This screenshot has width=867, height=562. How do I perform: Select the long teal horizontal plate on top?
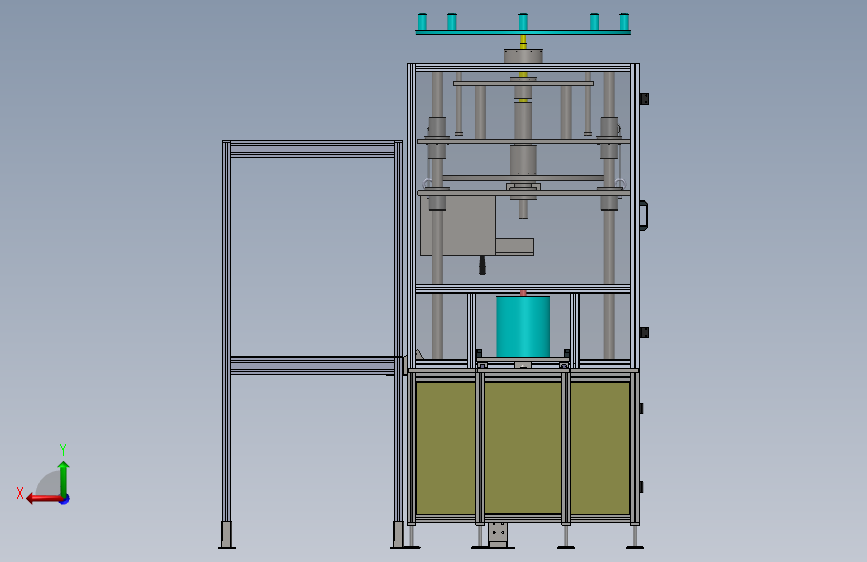click(523, 33)
